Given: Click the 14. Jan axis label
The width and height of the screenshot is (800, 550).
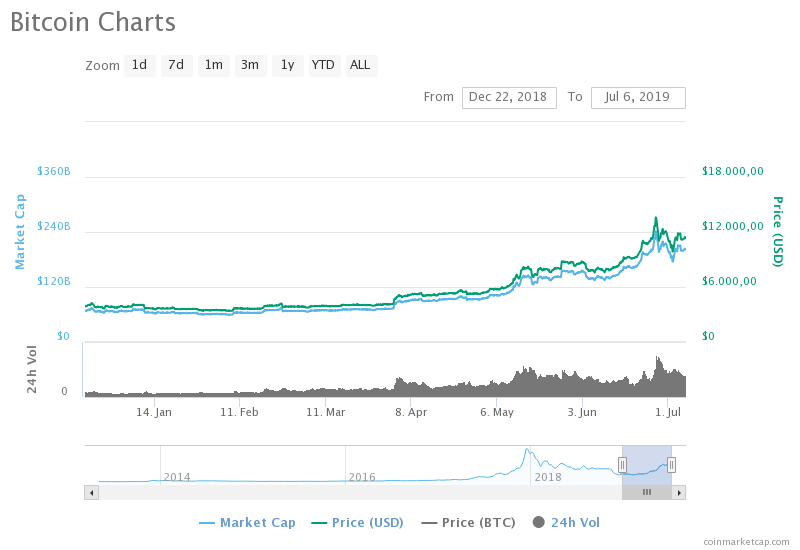Looking at the screenshot, I should click(154, 412).
